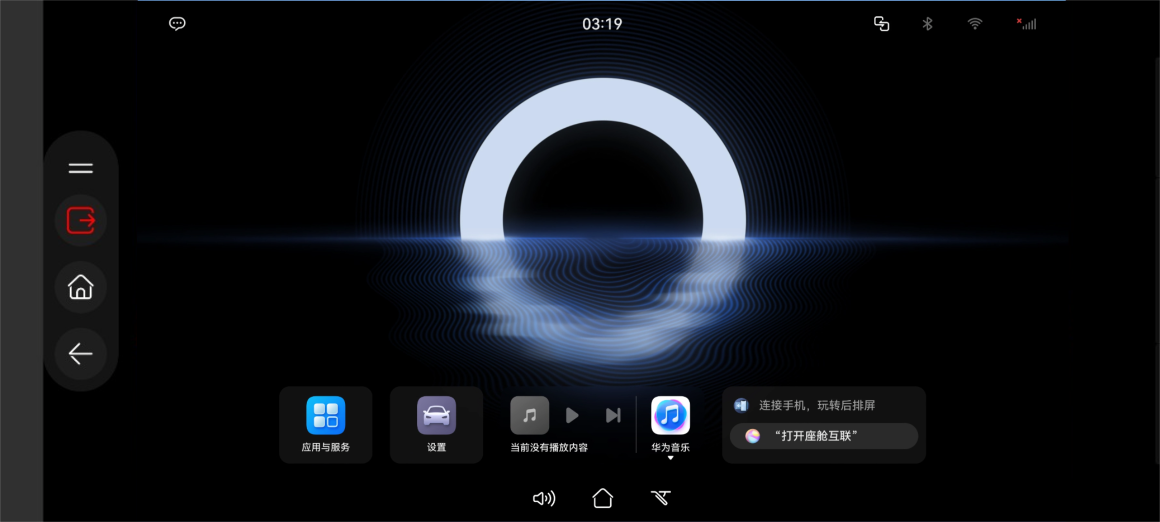The image size is (1160, 522).
Task: Go home using the side panel home icon
Action: tap(80, 288)
